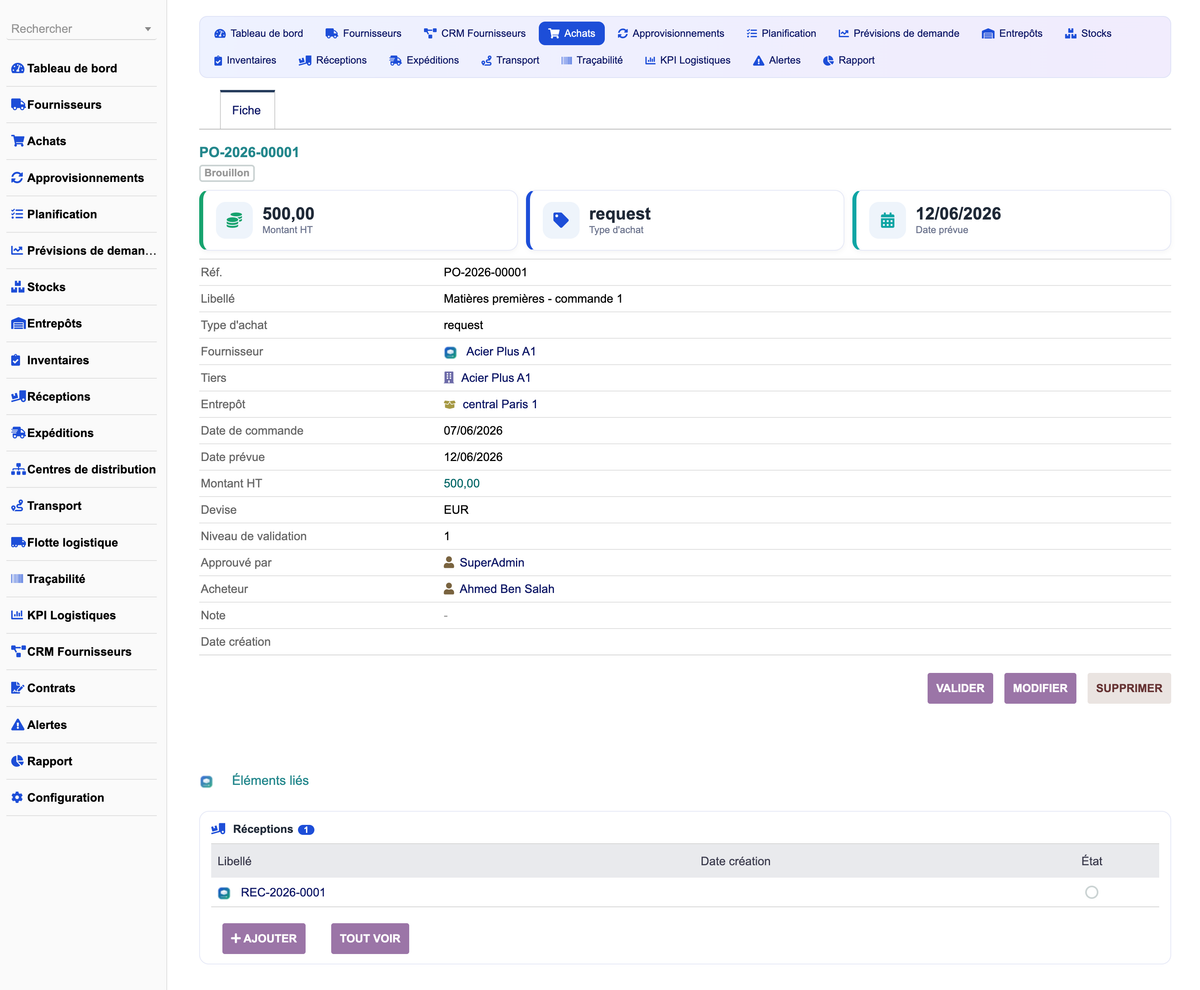Click the SUPPRIMER button
This screenshot has height=990, width=1200.
point(1129,688)
